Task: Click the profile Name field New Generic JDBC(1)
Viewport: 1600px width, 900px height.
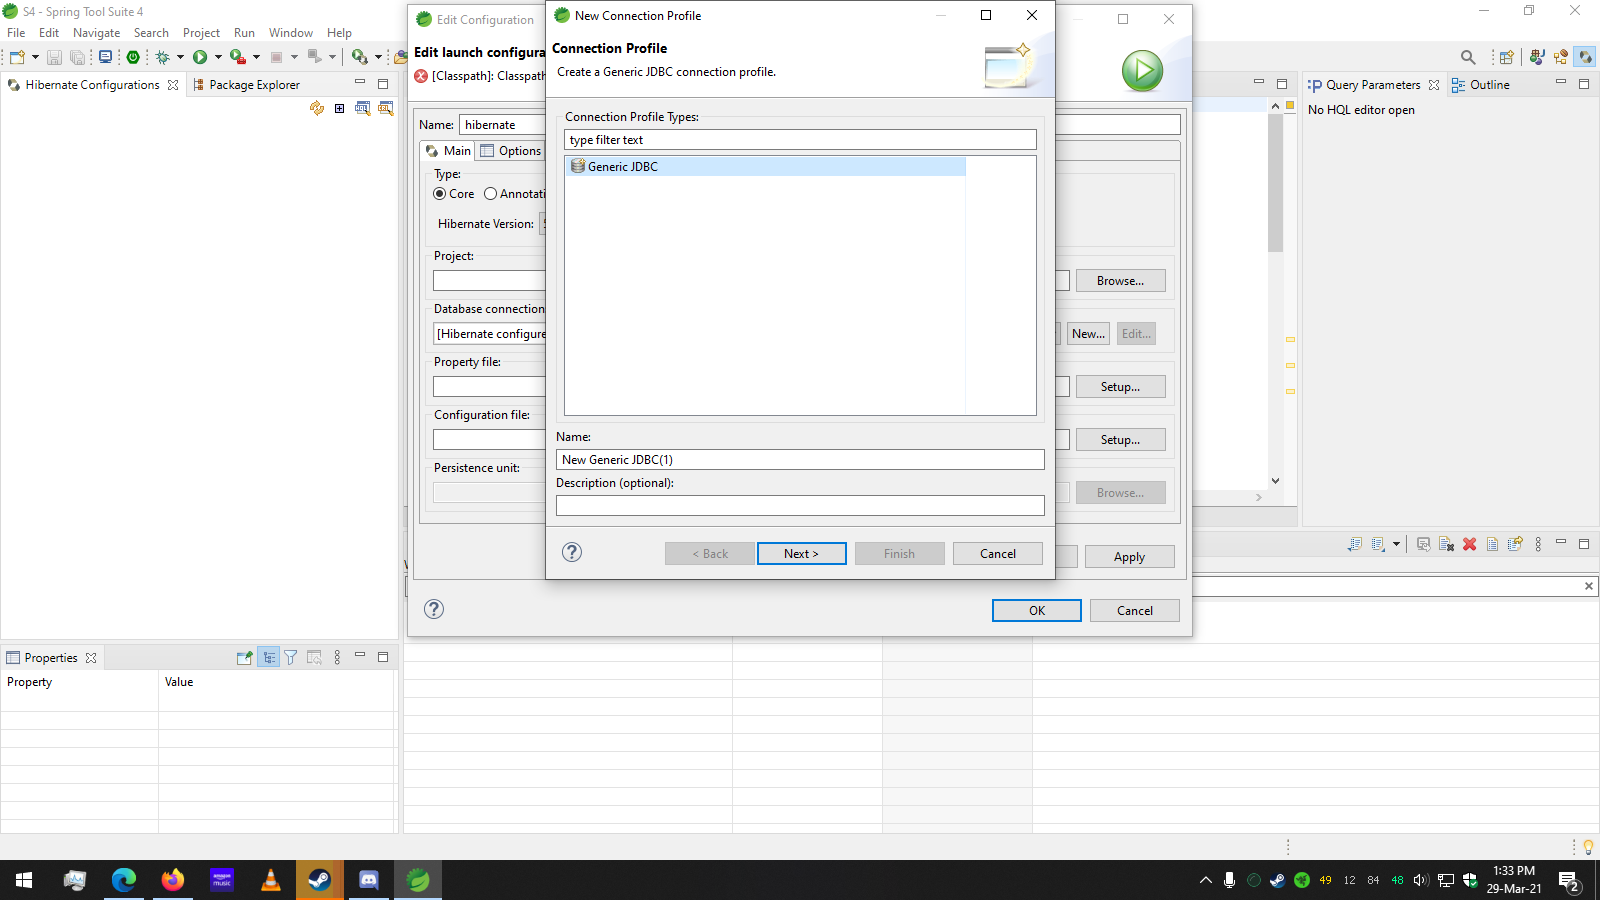Action: coord(800,459)
